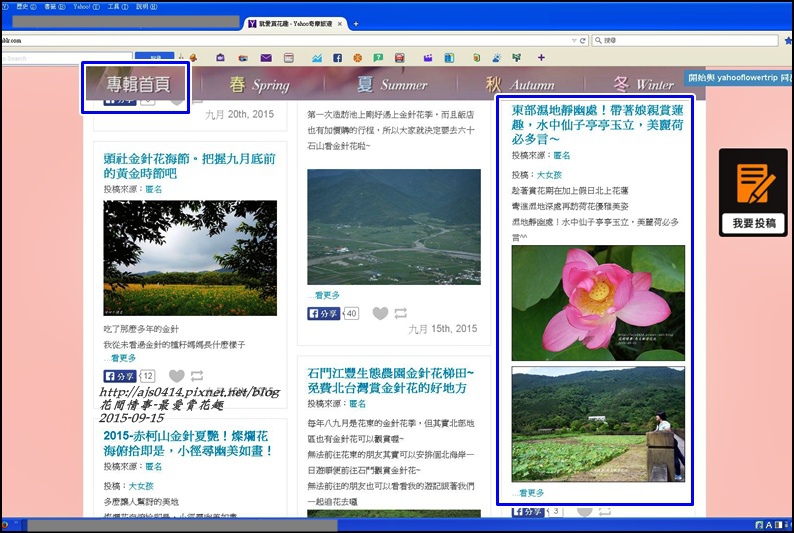Close the Yahoo奇摩旅遊 browser tab

click(339, 23)
